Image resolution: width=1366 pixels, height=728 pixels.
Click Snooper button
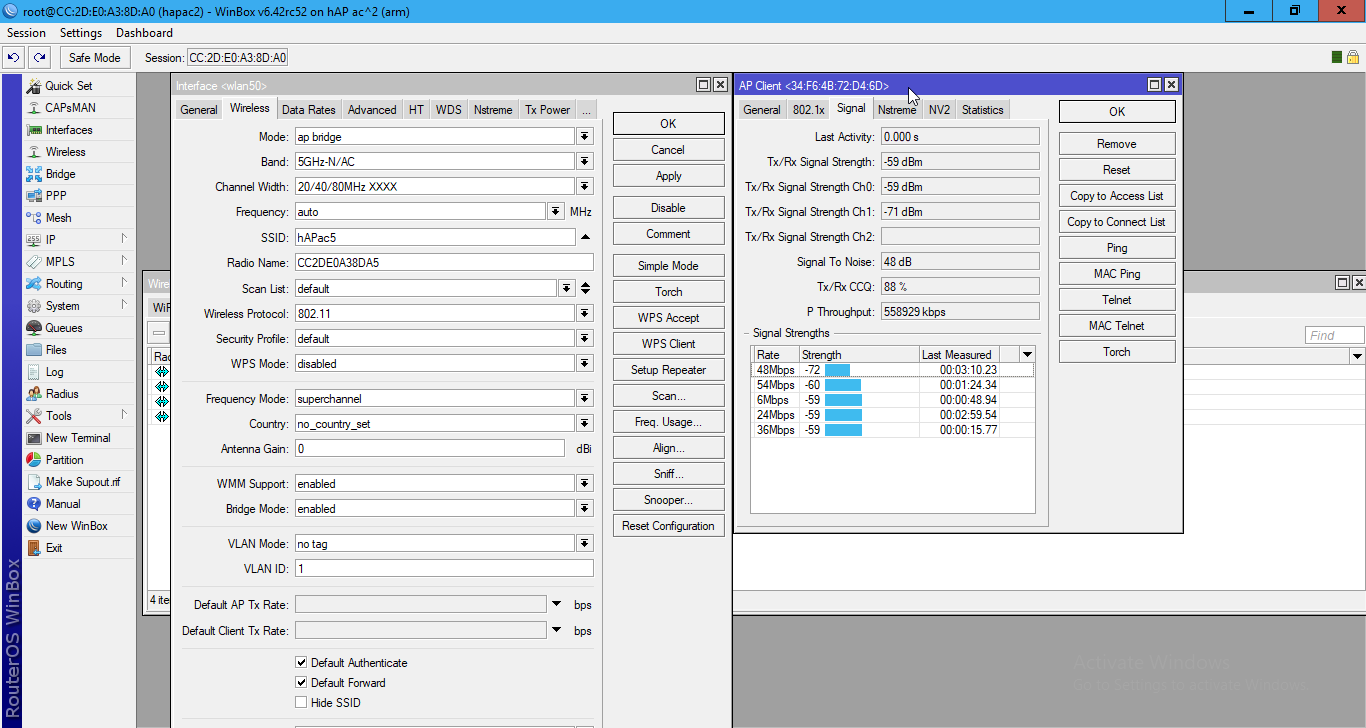point(668,500)
